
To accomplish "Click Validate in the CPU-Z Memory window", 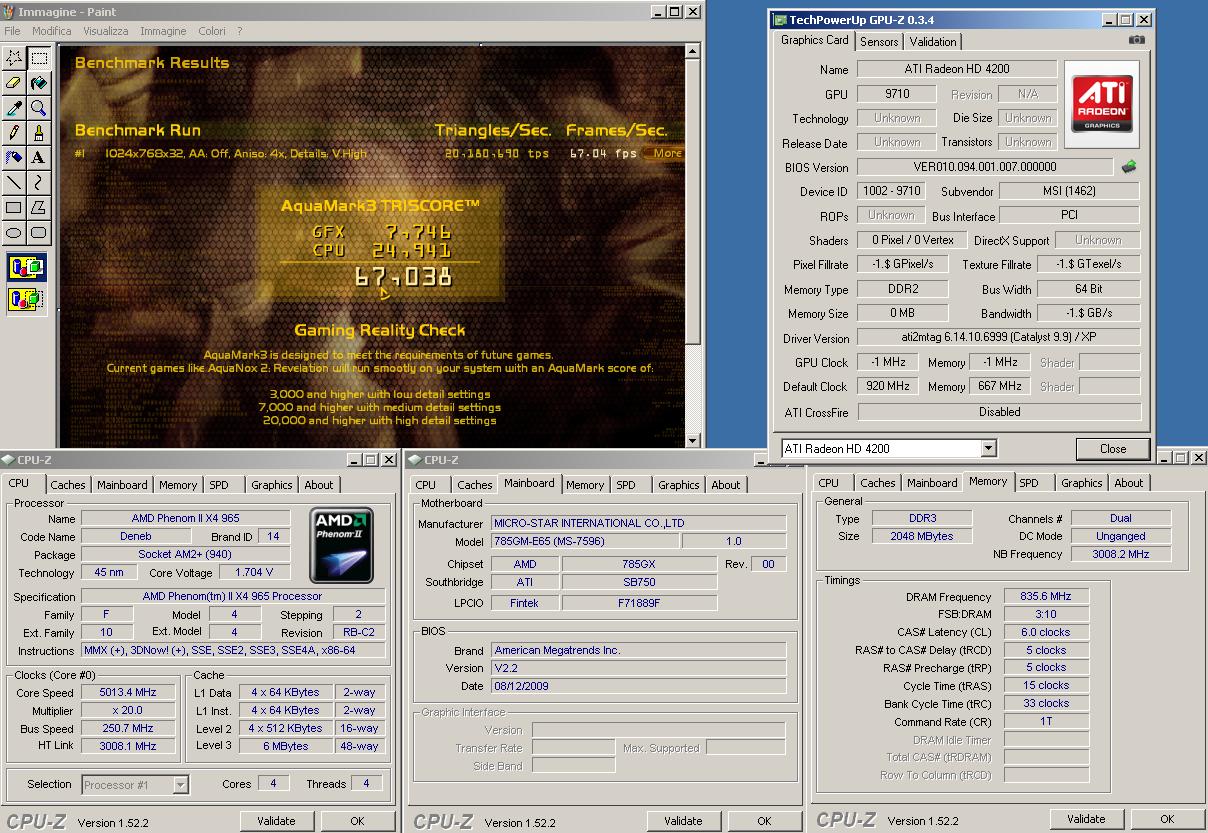I will [1086, 819].
